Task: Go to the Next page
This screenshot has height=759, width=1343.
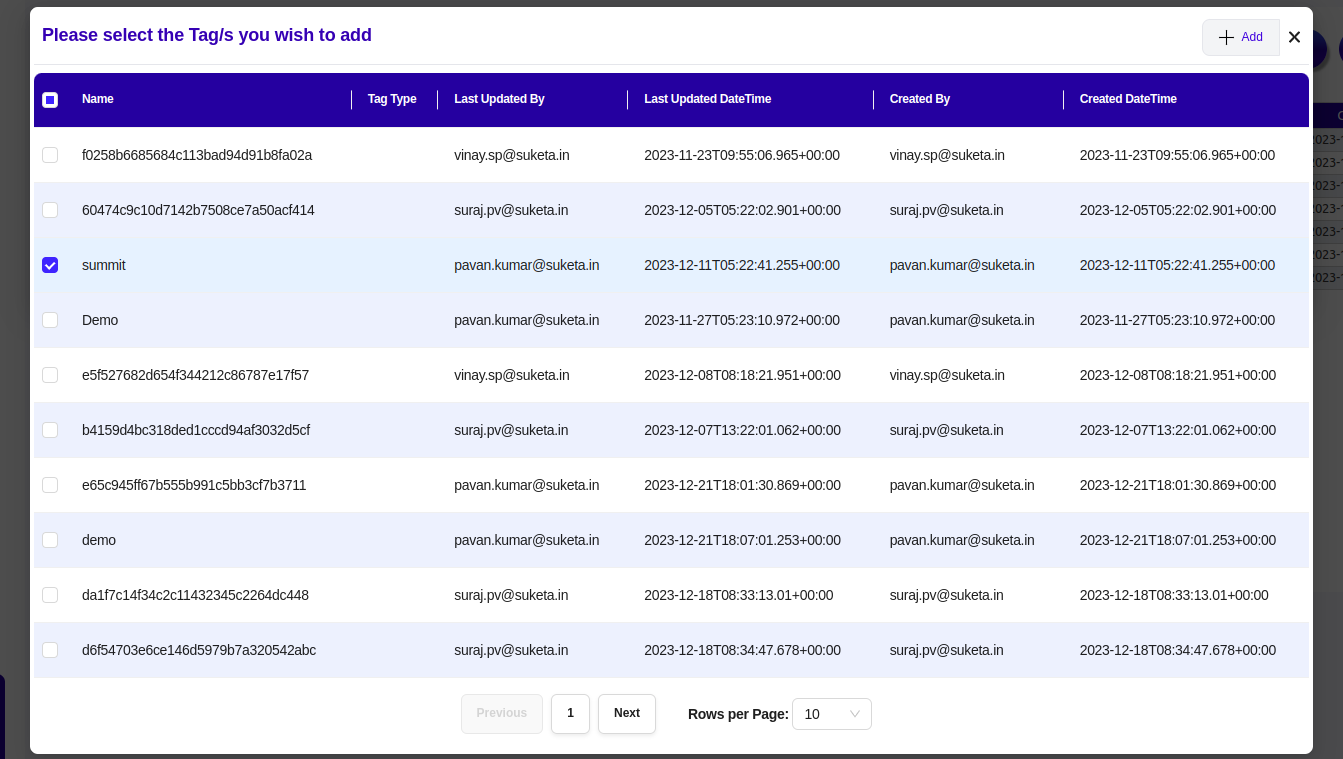Action: [x=626, y=714]
